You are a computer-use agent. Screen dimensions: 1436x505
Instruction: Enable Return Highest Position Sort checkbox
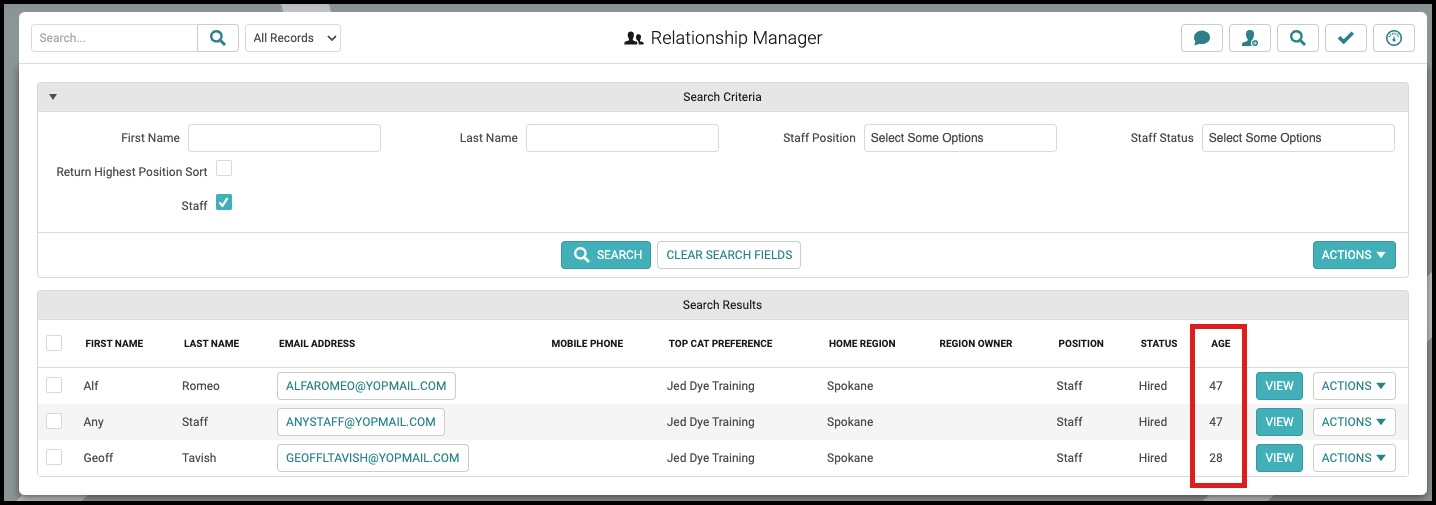coord(224,169)
